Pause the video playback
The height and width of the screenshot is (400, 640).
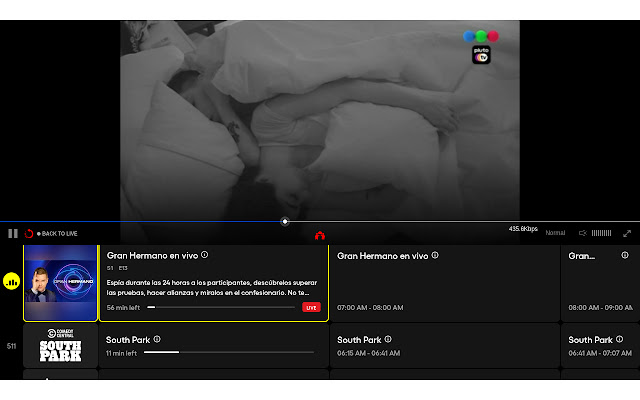click(x=13, y=233)
